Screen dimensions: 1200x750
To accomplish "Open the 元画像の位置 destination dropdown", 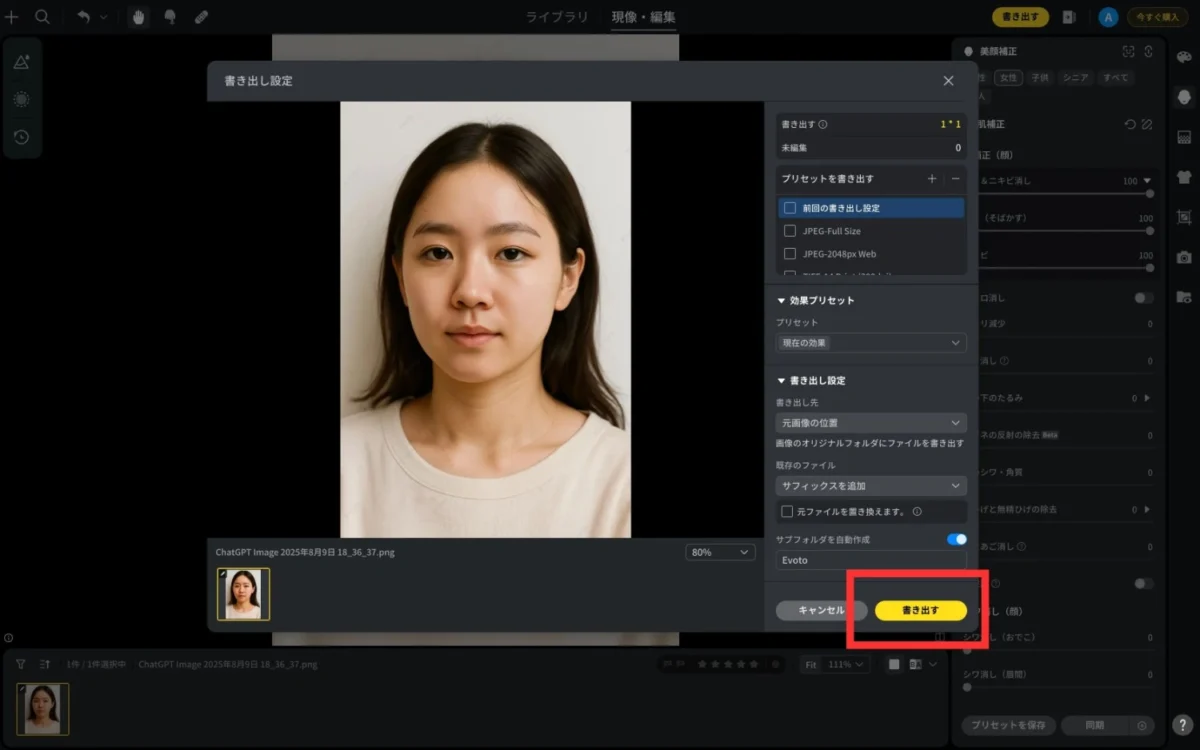I will tap(871, 423).
